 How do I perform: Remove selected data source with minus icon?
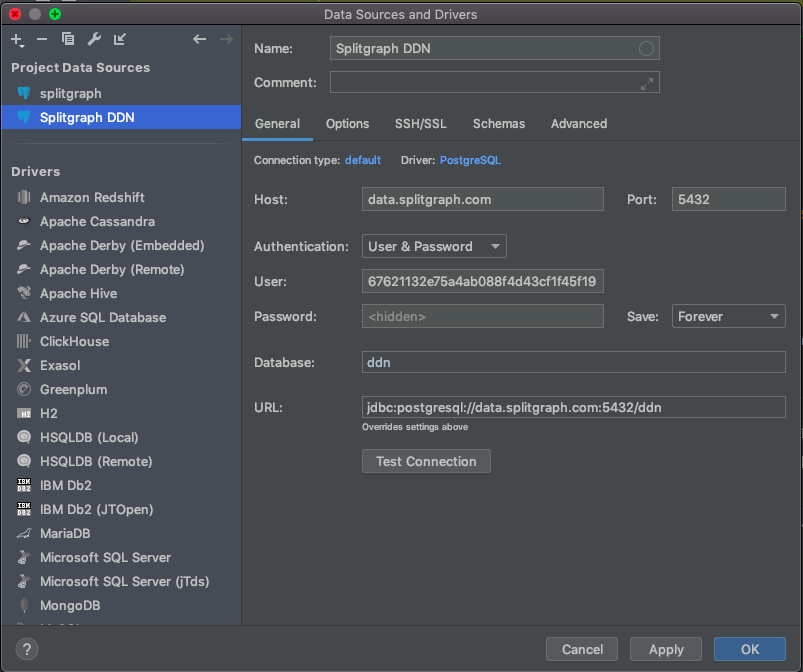click(x=42, y=39)
